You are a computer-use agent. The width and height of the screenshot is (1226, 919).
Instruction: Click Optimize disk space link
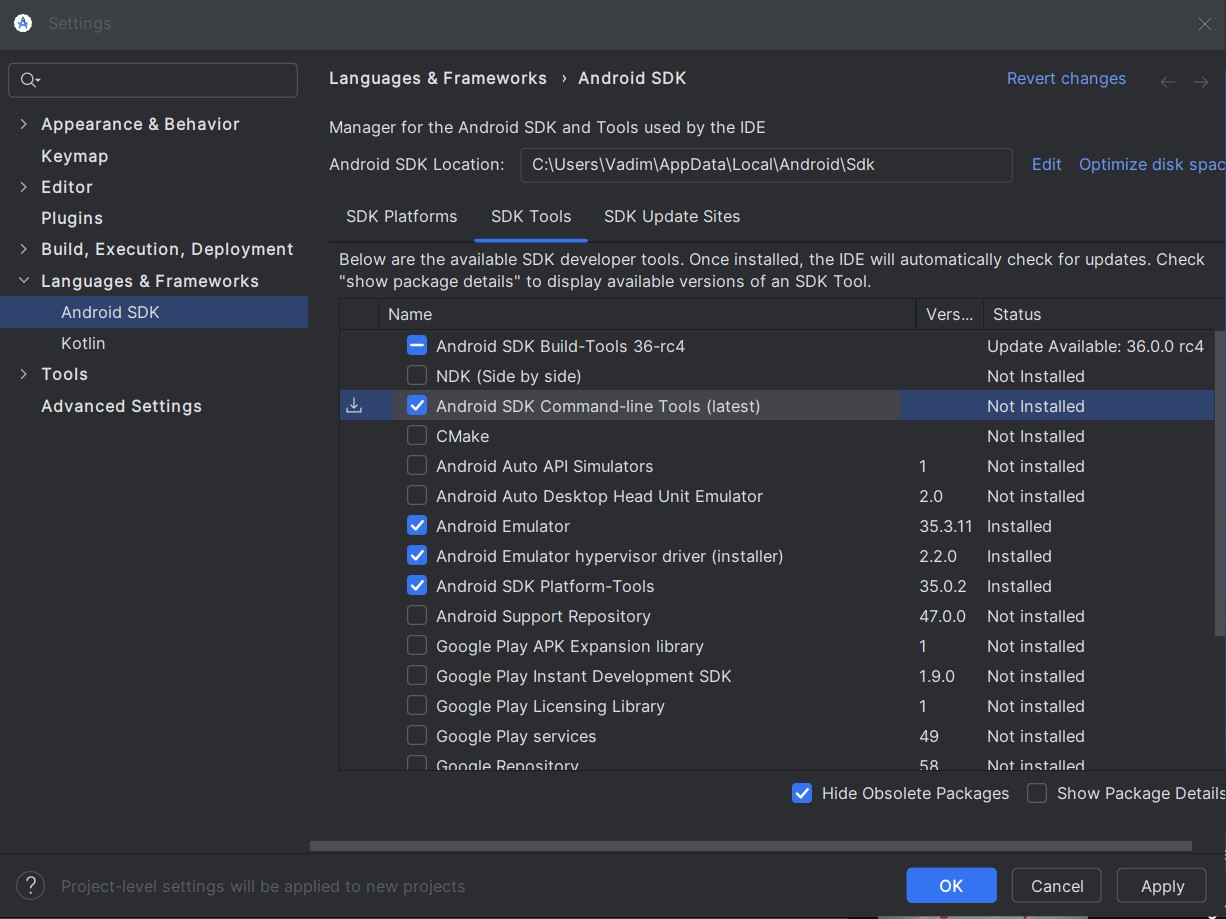(1152, 164)
